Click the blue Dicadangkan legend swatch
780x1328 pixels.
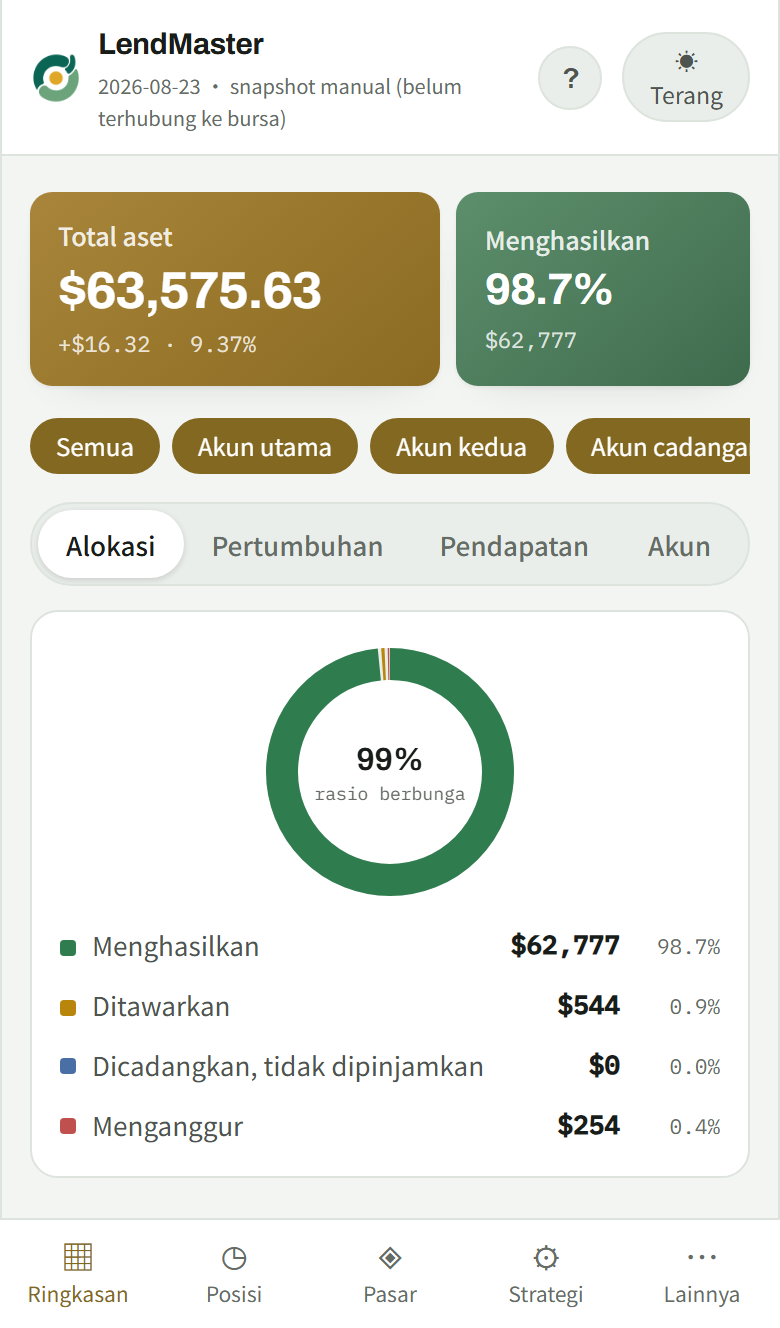tap(68, 1067)
